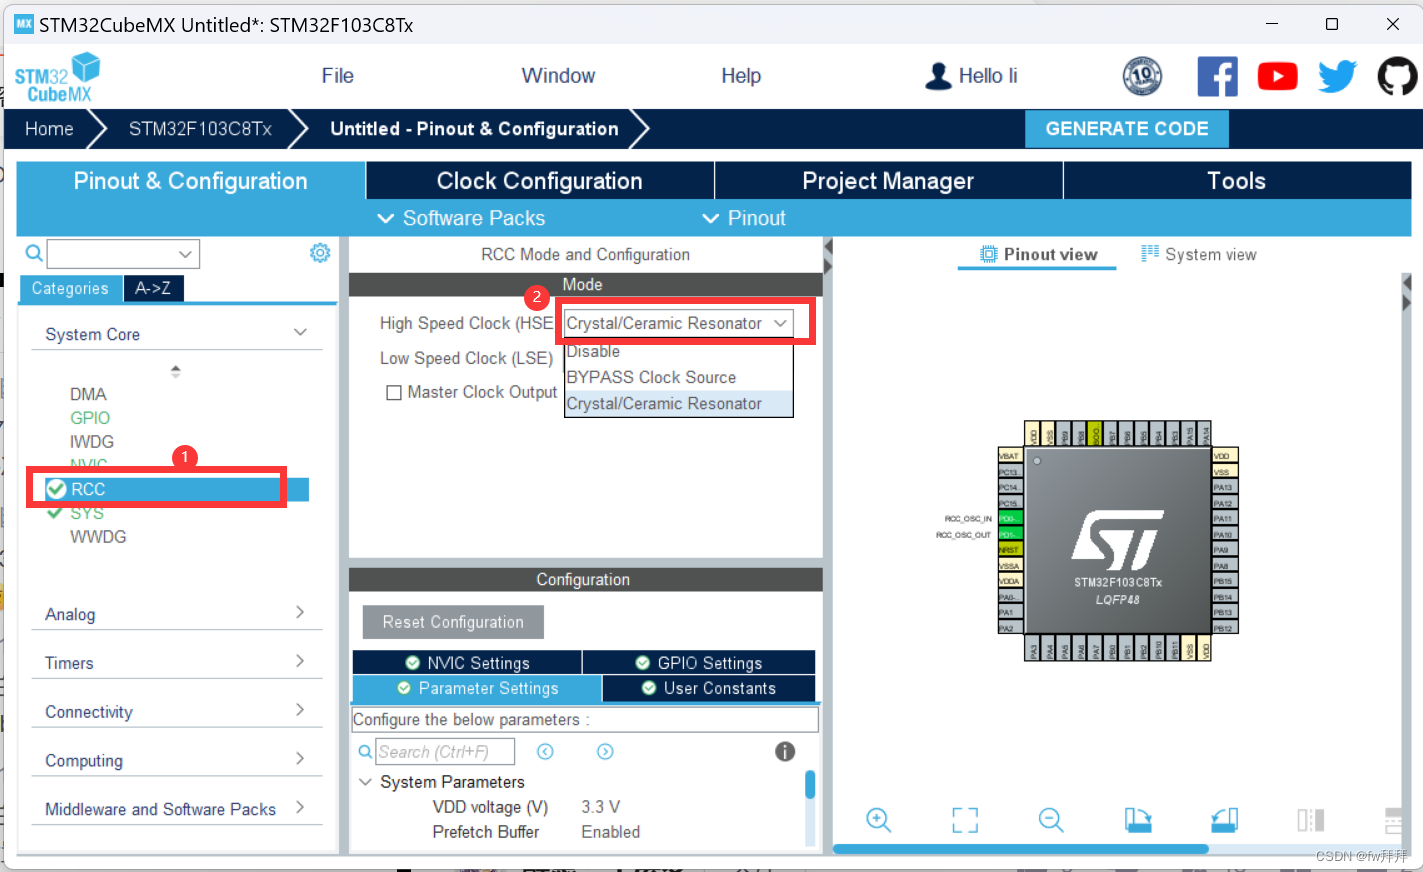
Task: Go to the Home breadcrumb
Action: point(49,129)
